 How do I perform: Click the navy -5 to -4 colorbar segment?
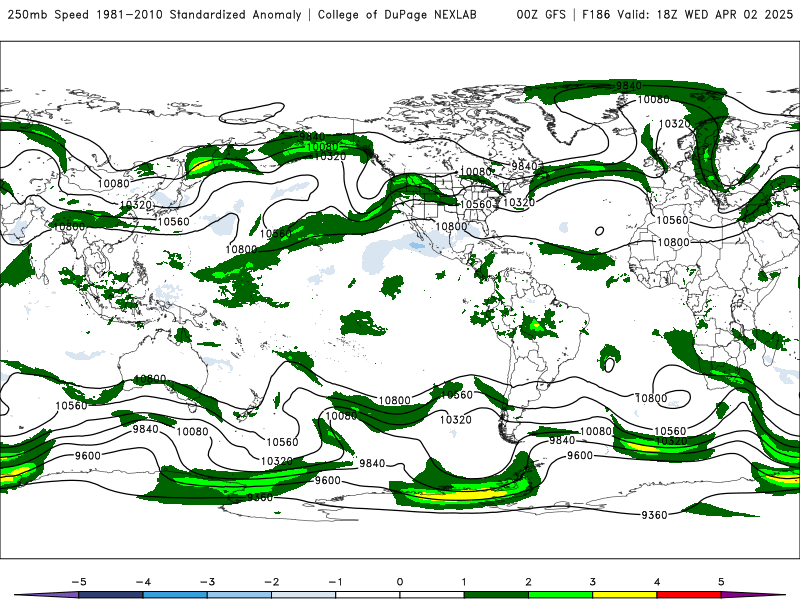pos(111,595)
